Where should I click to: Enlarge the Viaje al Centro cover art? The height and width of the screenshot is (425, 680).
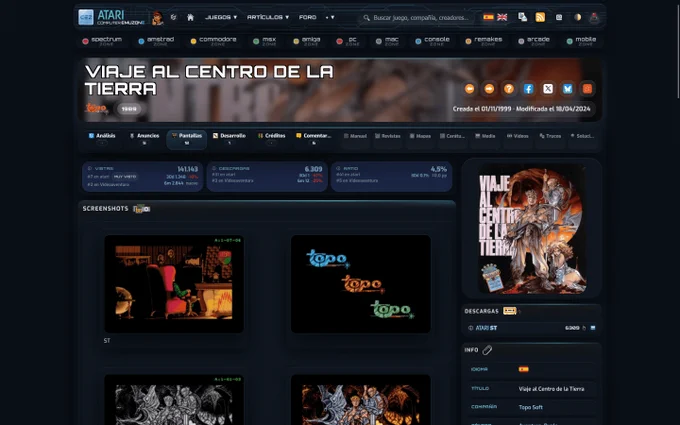click(532, 229)
